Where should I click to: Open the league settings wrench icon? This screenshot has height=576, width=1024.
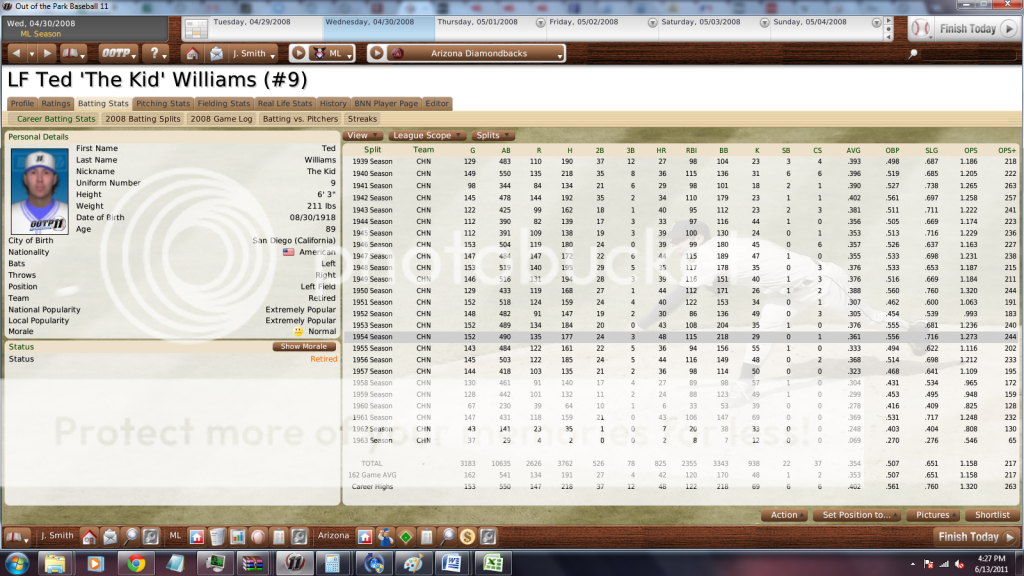[299, 537]
